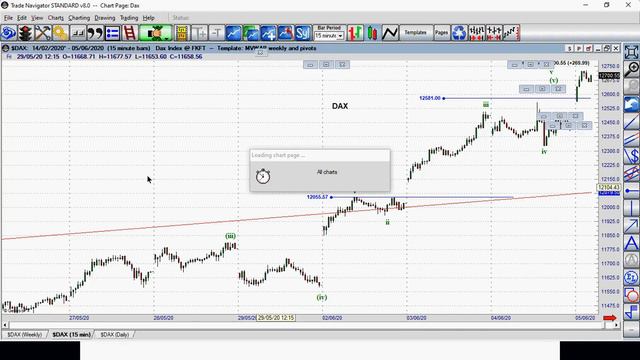
Task: Open the Charts menu
Action: tap(56, 18)
